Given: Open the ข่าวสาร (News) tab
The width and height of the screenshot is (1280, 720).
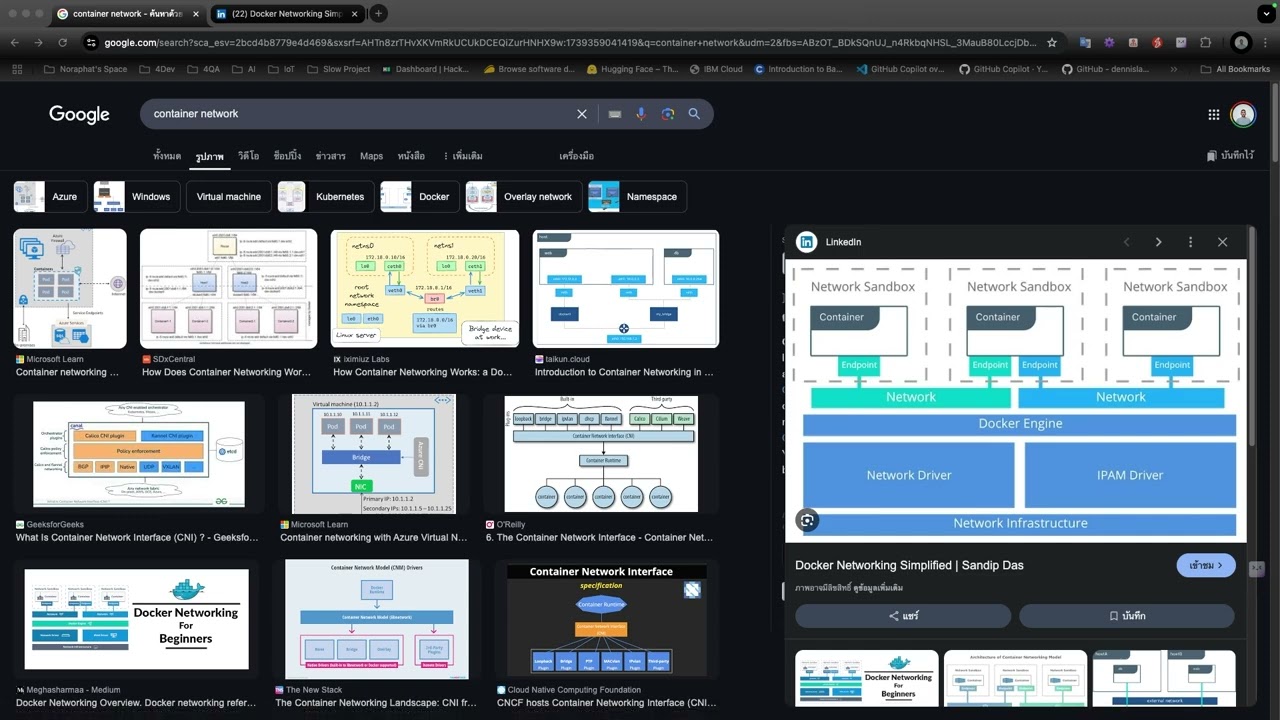Looking at the screenshot, I should (x=330, y=156).
